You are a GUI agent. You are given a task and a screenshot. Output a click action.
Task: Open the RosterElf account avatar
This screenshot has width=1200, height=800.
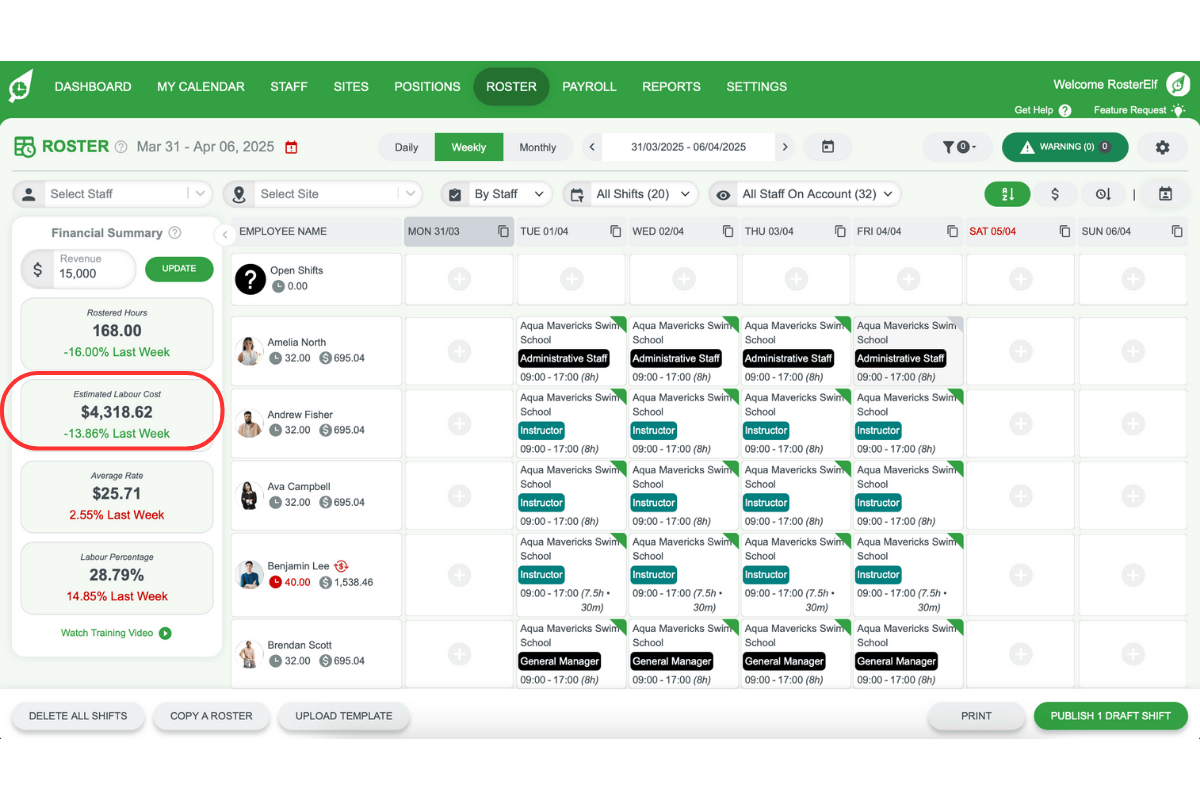pos(1179,85)
